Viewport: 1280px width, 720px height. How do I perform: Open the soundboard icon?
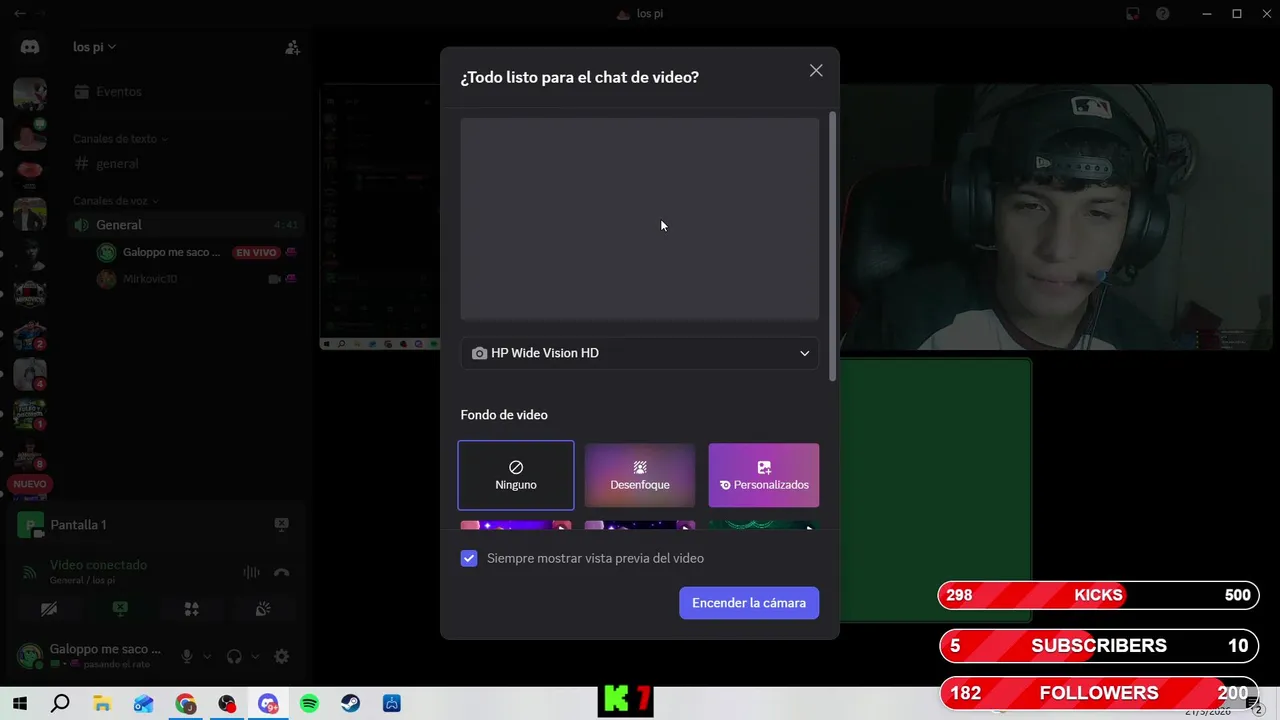(263, 609)
